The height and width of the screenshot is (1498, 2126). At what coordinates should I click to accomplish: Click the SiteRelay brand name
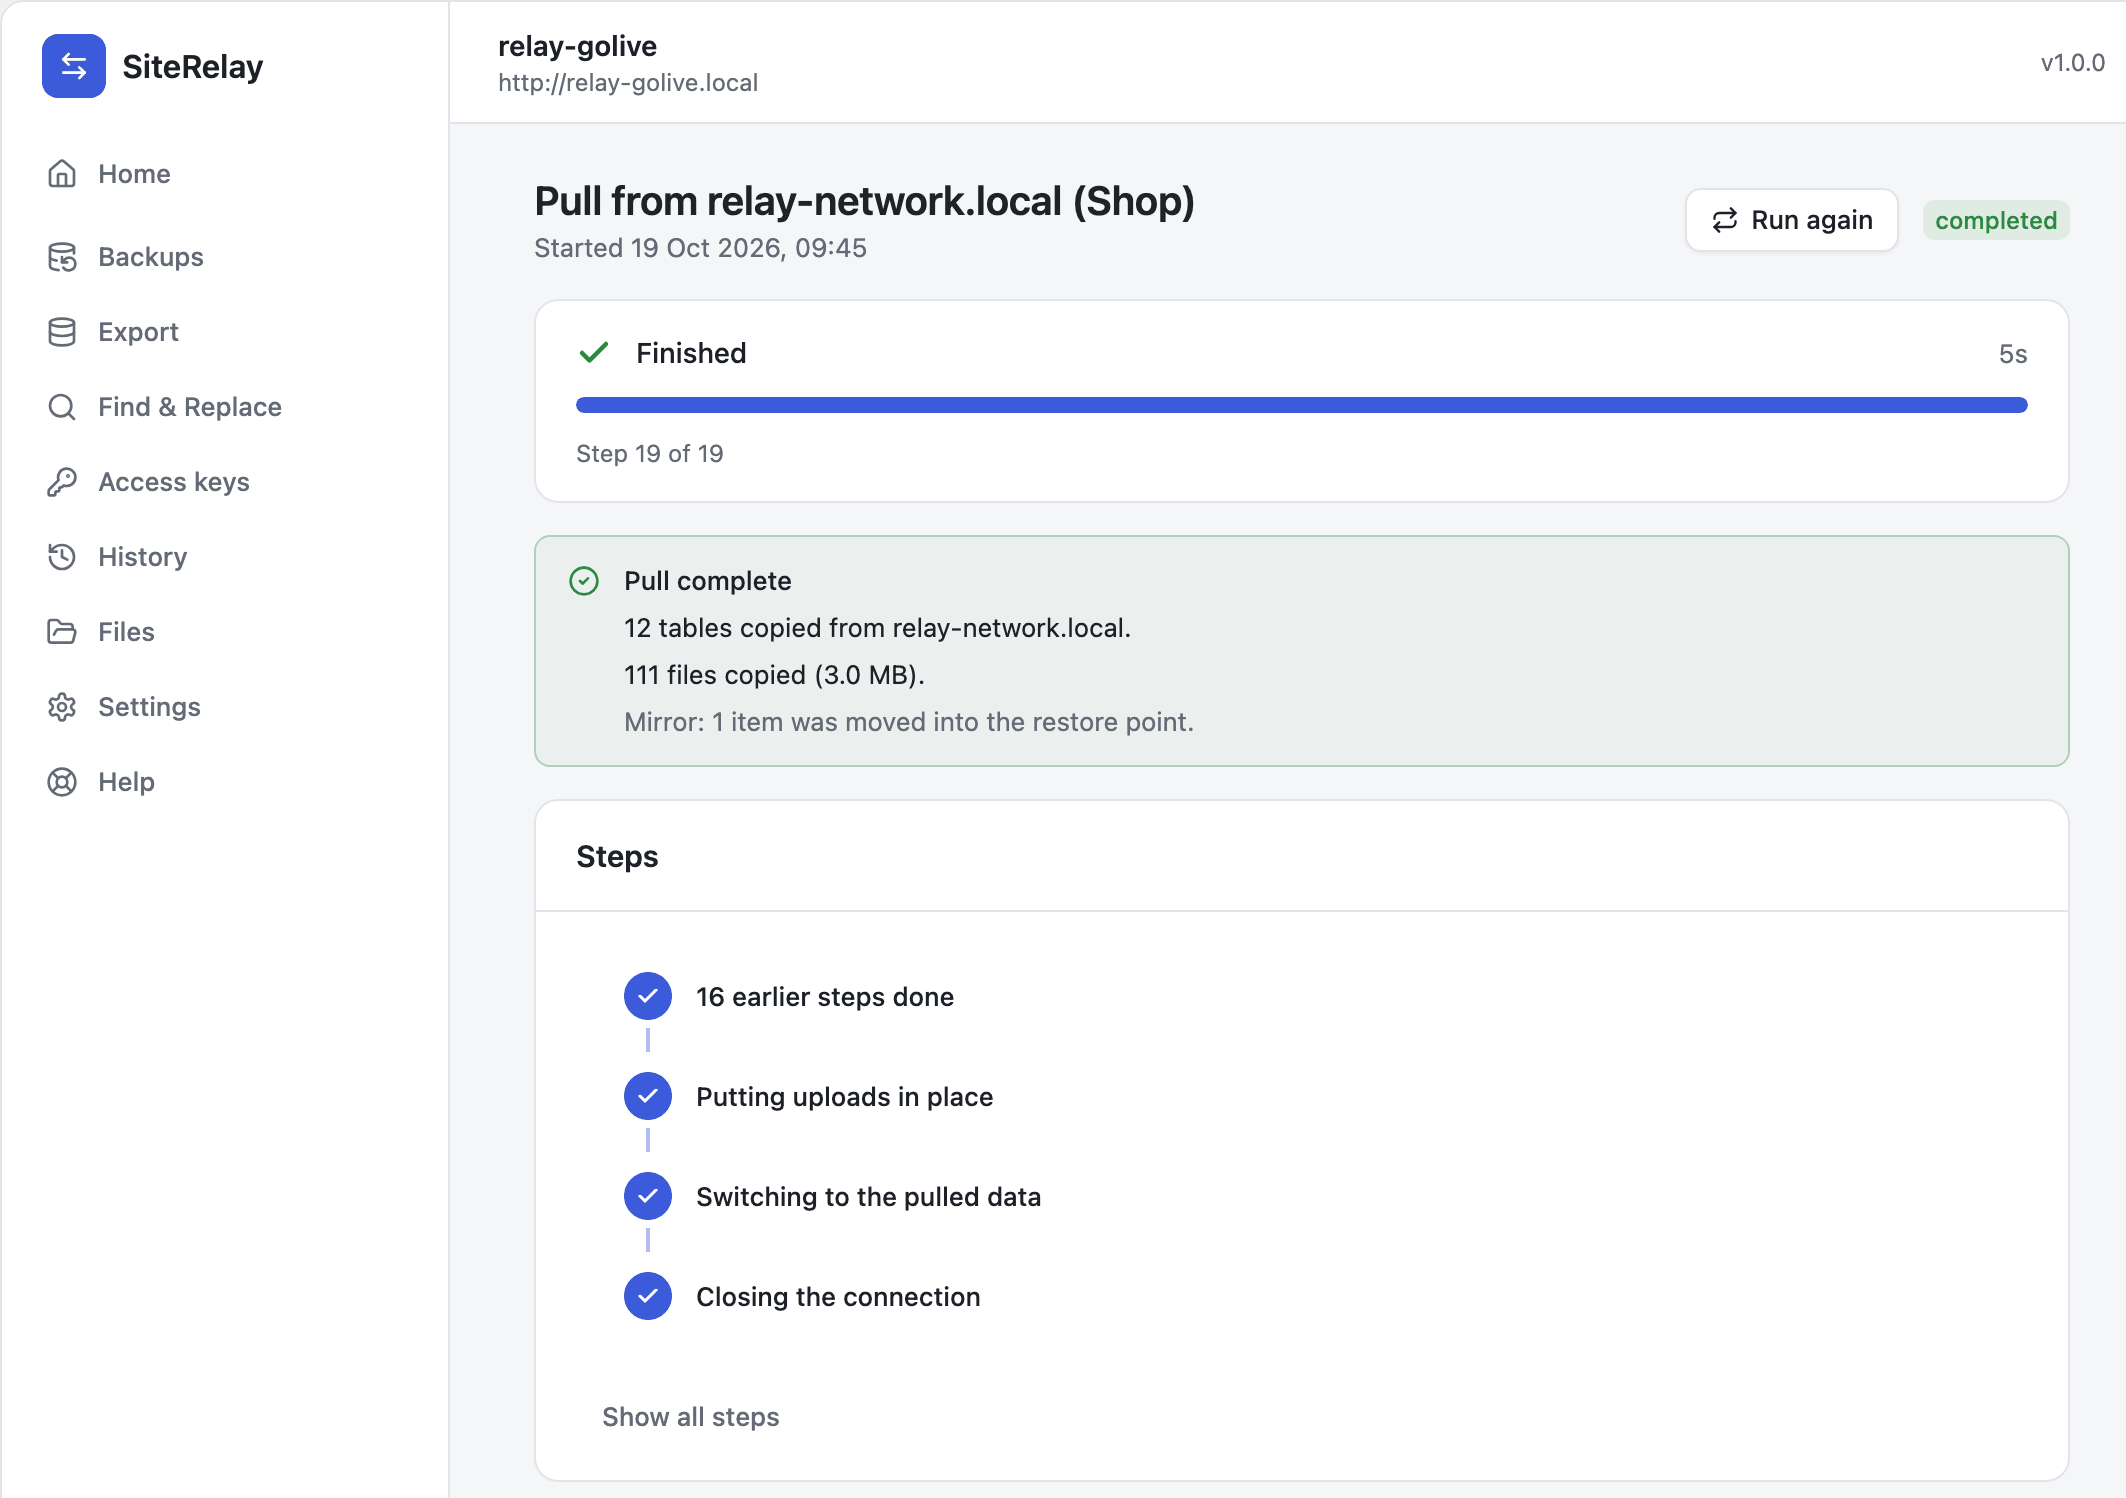coord(193,67)
